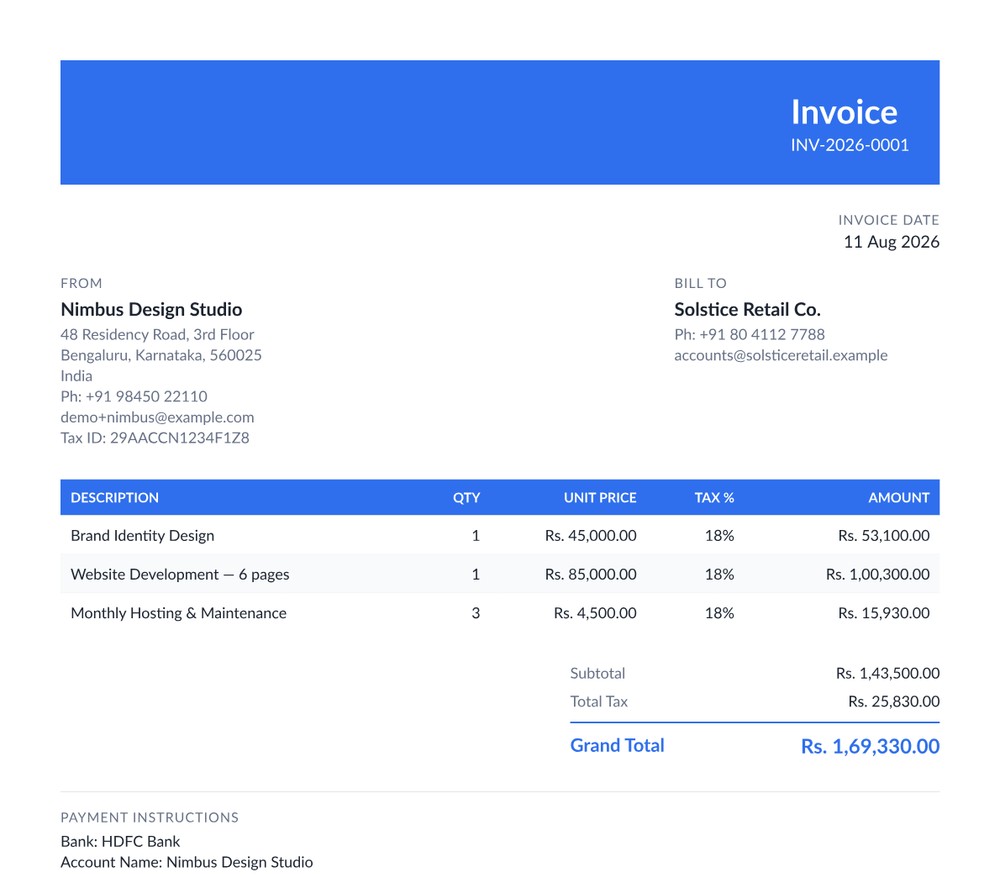Click Bengaluru, Karnataka, 560025 line
Screen dimensions: 1000x876
tap(161, 355)
